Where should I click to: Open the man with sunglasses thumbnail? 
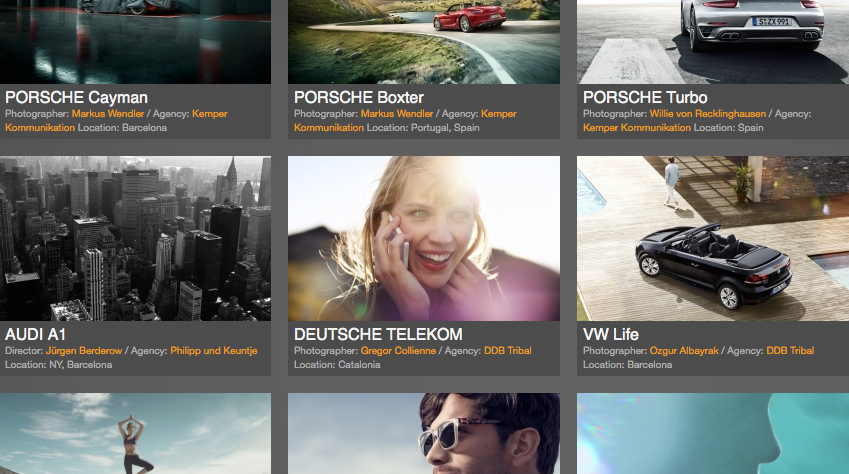(424, 433)
